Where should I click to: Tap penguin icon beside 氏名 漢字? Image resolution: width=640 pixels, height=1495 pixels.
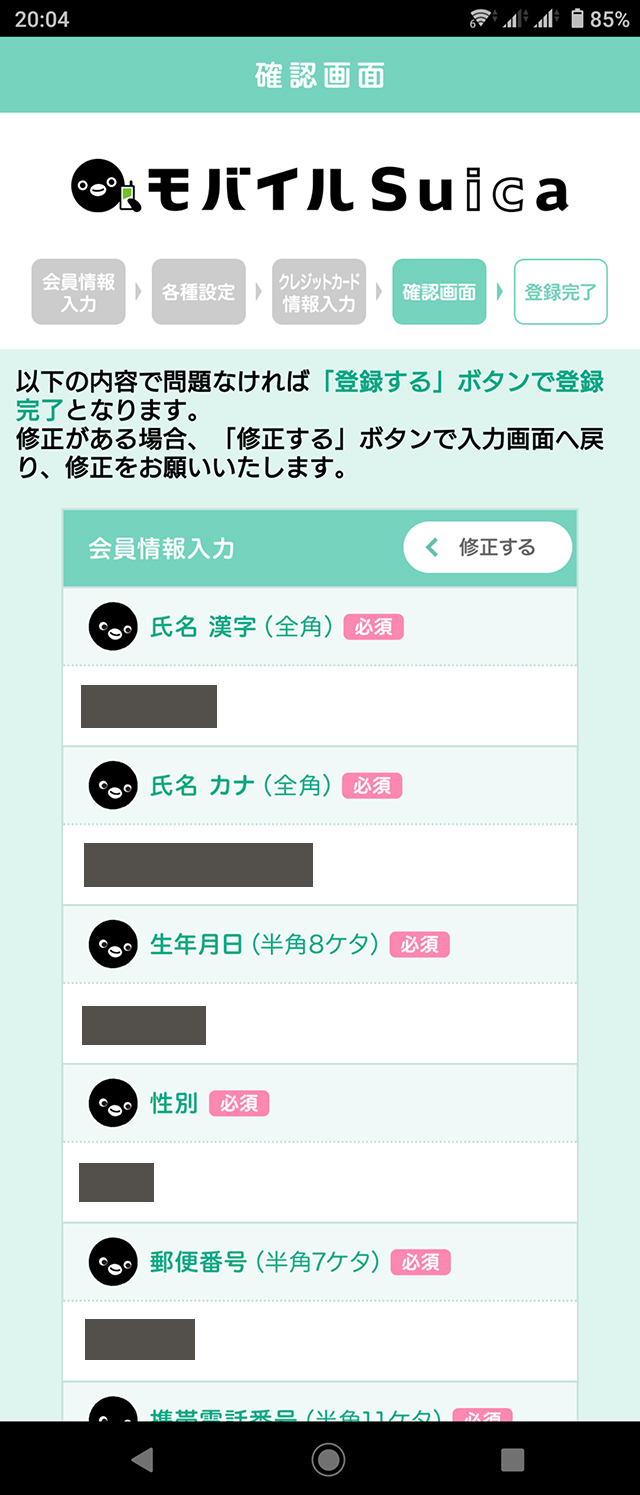point(113,627)
